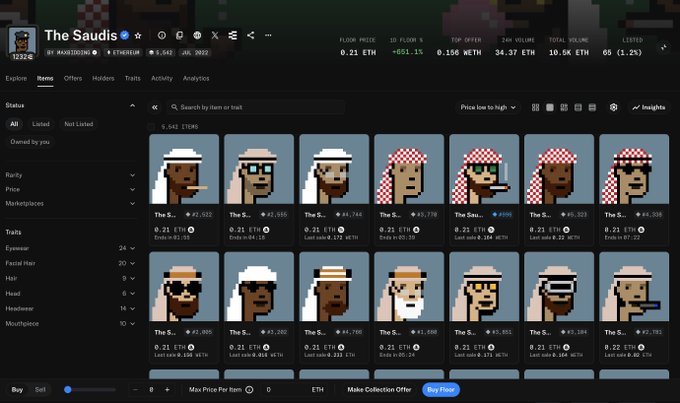Open the Traits tab
The image size is (680, 403).
[133, 79]
